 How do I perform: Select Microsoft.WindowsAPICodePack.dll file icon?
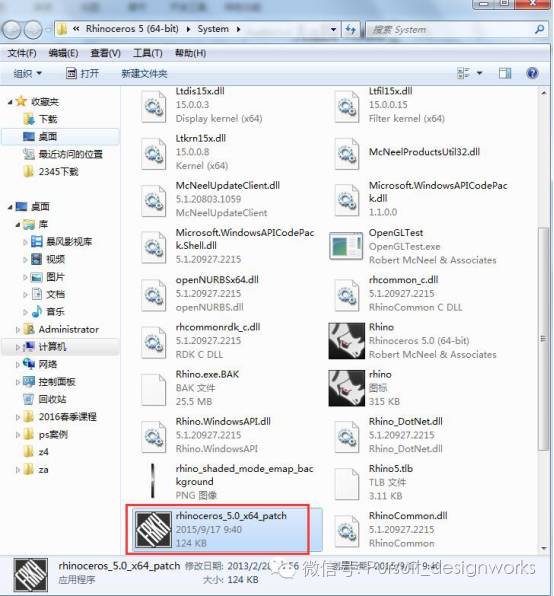pos(347,201)
